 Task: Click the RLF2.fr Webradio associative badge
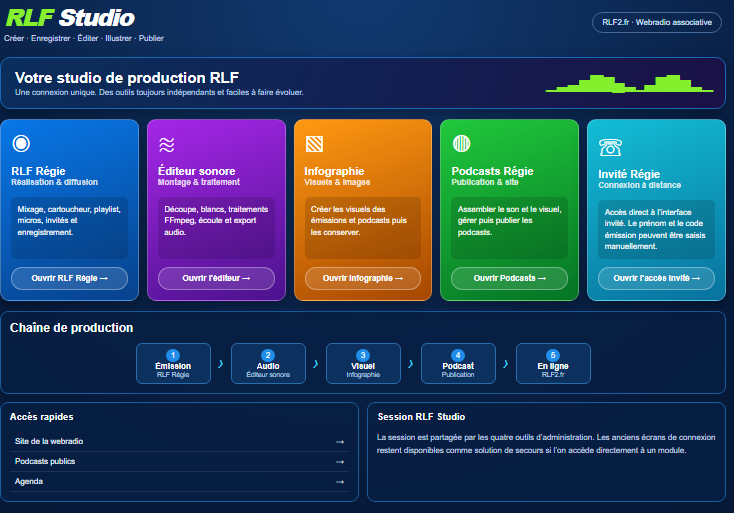pos(657,22)
